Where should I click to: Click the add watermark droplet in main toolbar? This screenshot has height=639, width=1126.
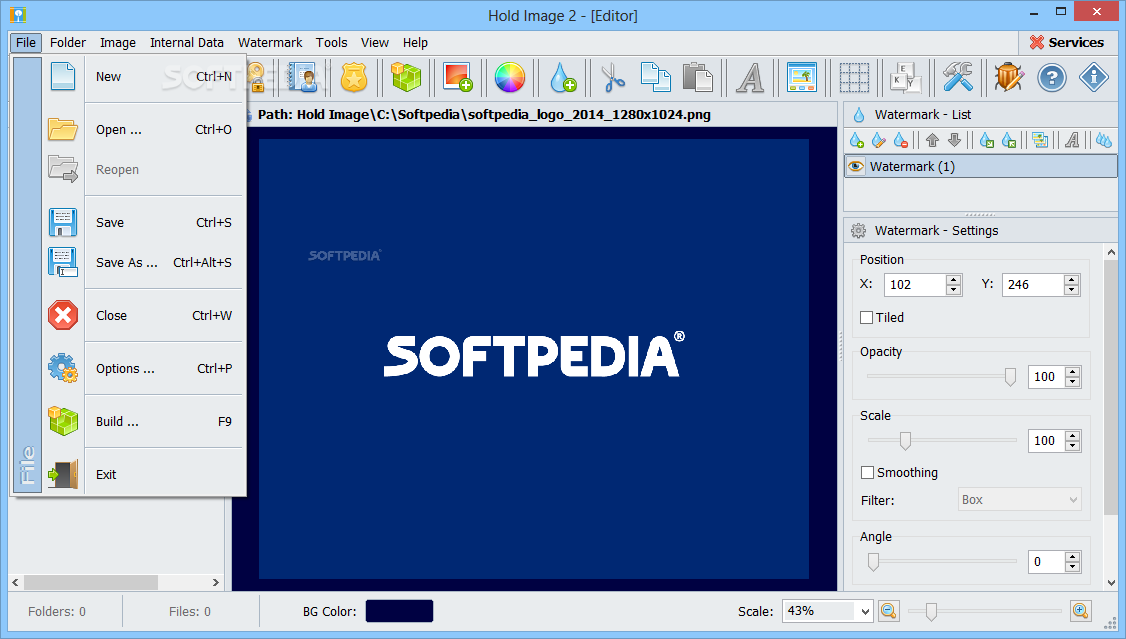(x=563, y=77)
